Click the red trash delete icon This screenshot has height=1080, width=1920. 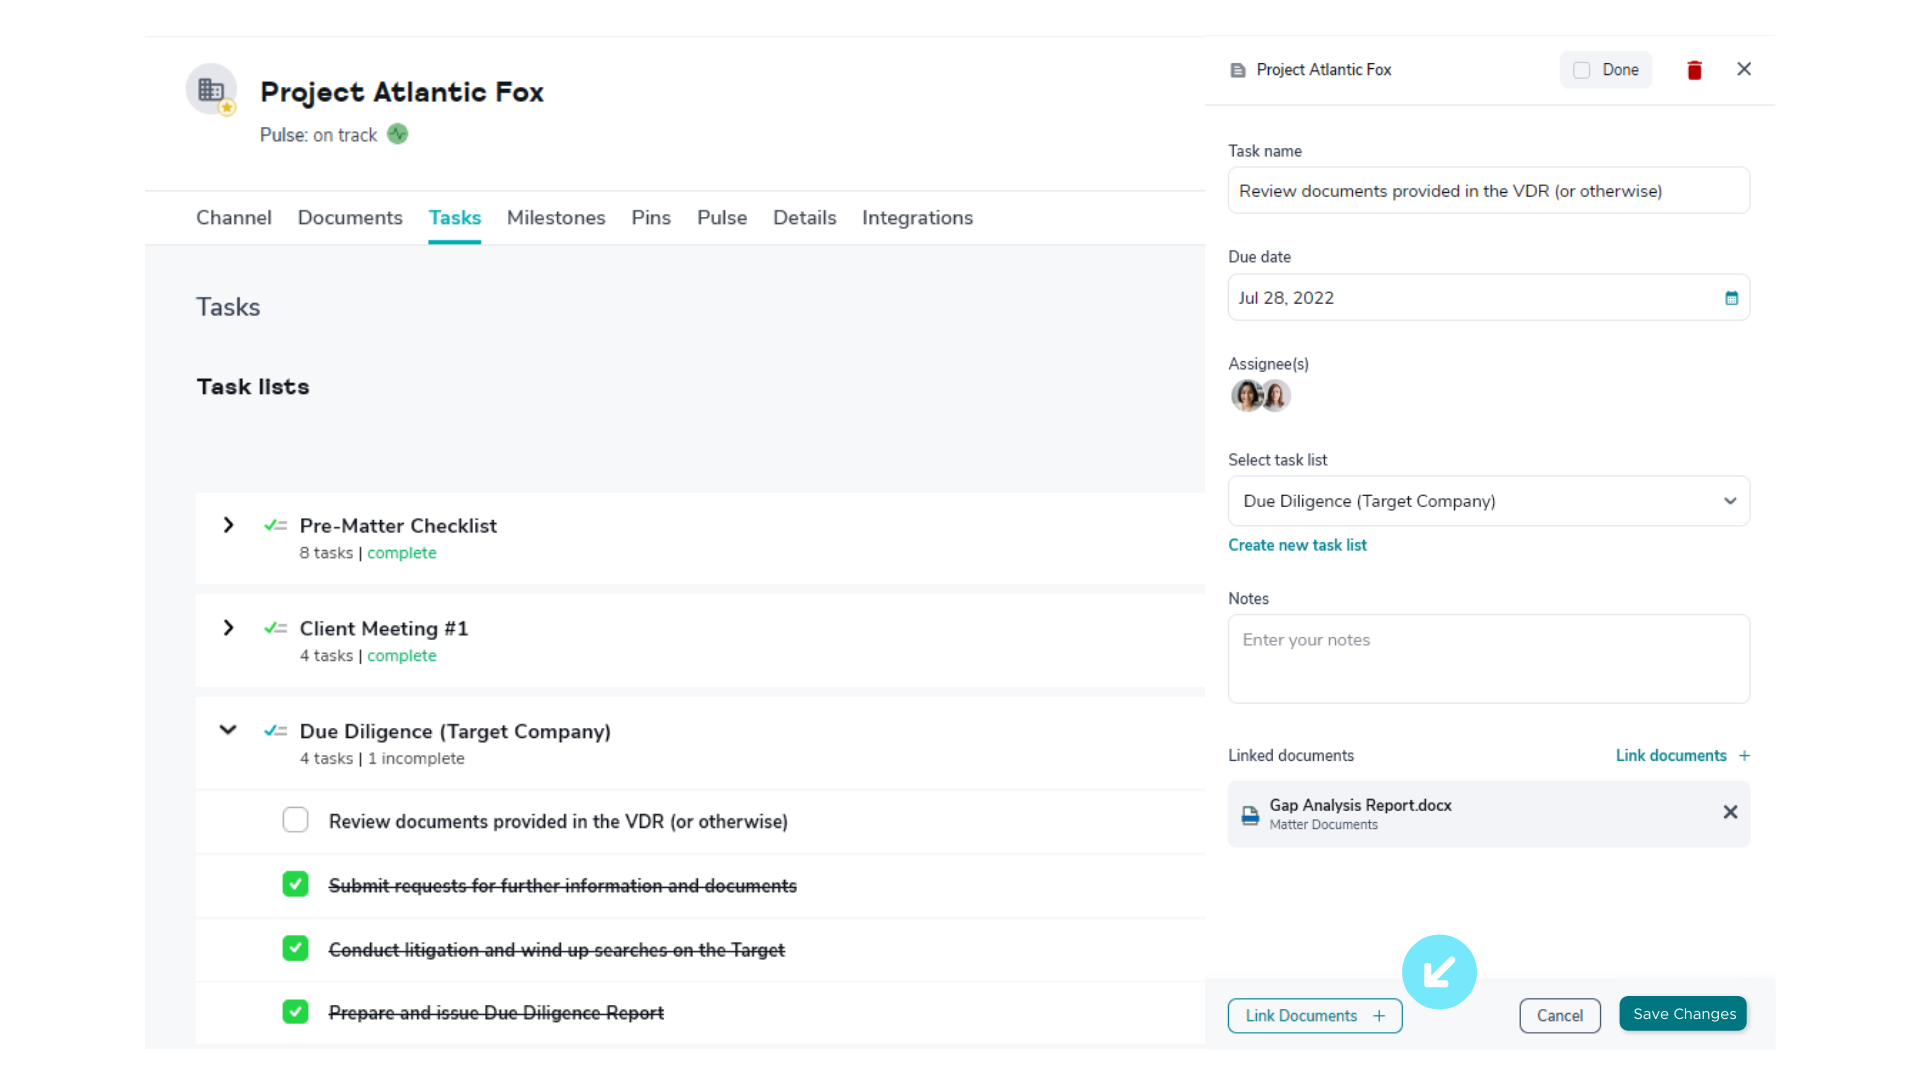coord(1694,70)
